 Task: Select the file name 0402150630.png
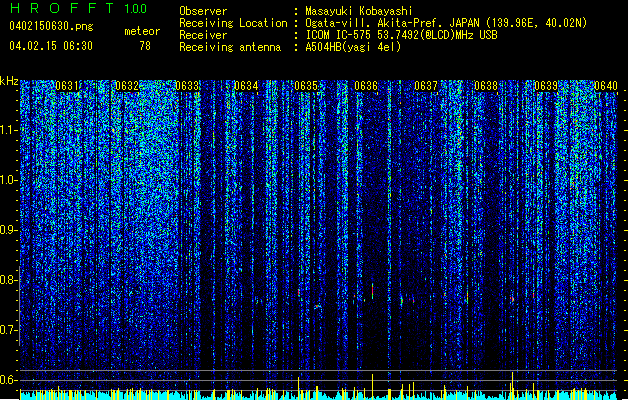pyautogui.click(x=51, y=26)
